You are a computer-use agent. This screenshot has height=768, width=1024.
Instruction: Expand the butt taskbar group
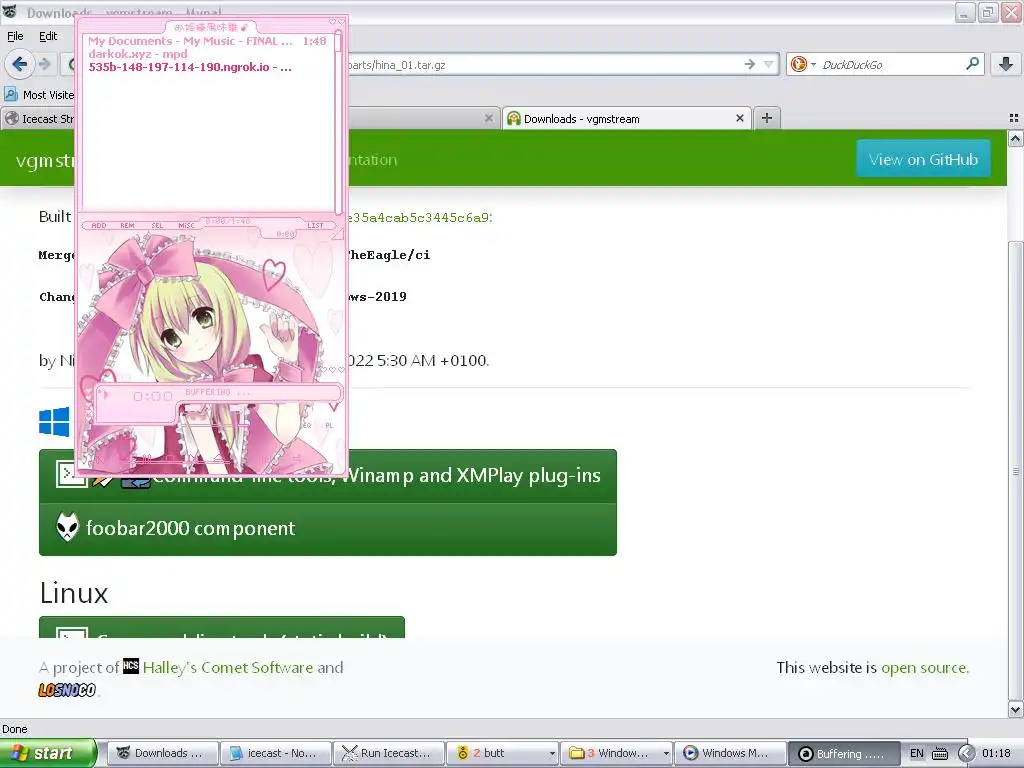(x=502, y=753)
